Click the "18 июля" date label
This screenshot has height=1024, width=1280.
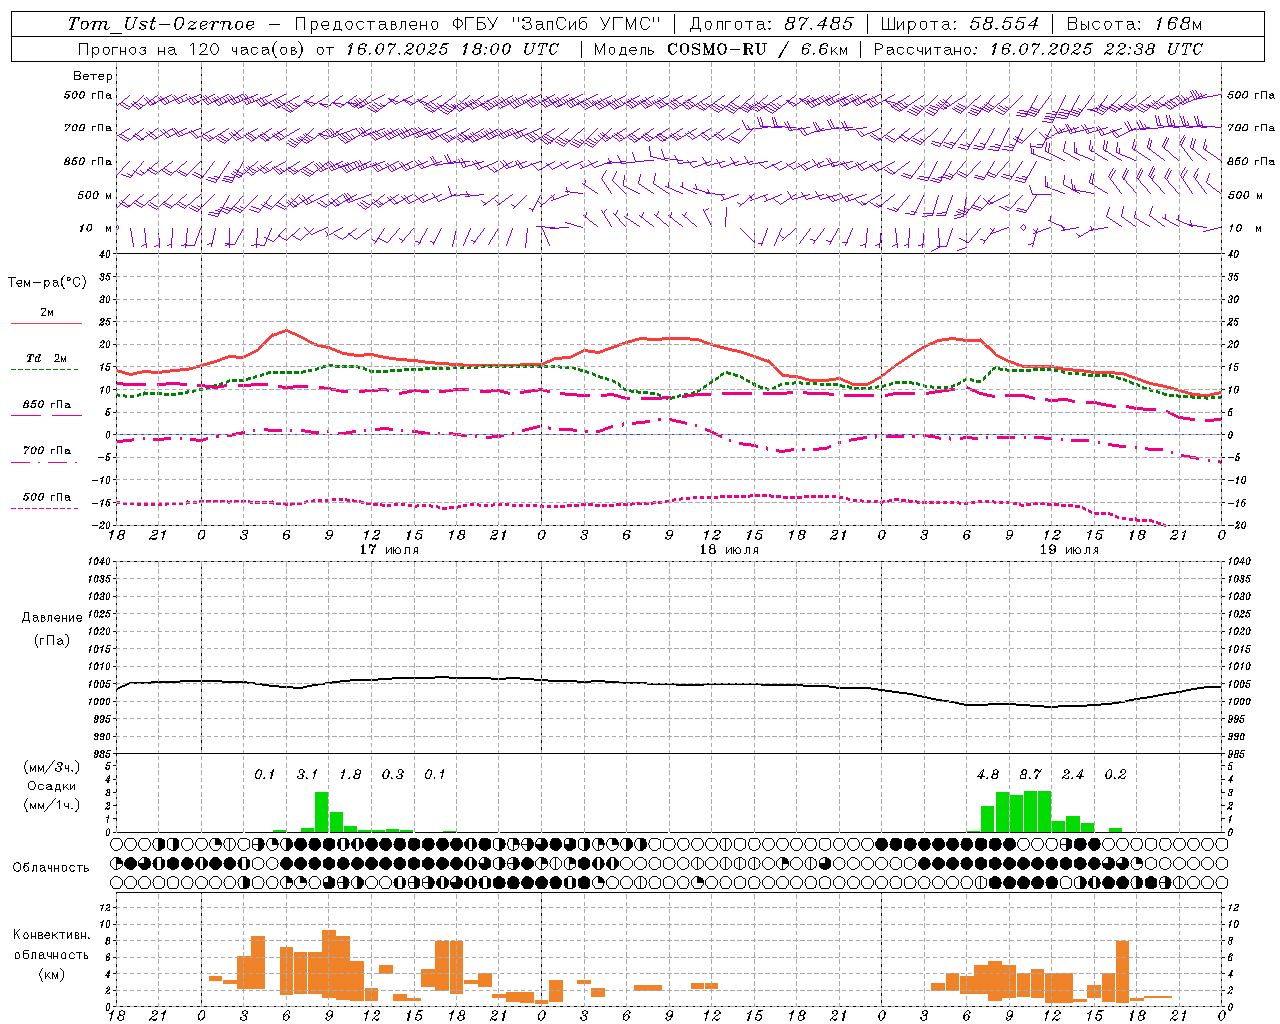pos(729,550)
